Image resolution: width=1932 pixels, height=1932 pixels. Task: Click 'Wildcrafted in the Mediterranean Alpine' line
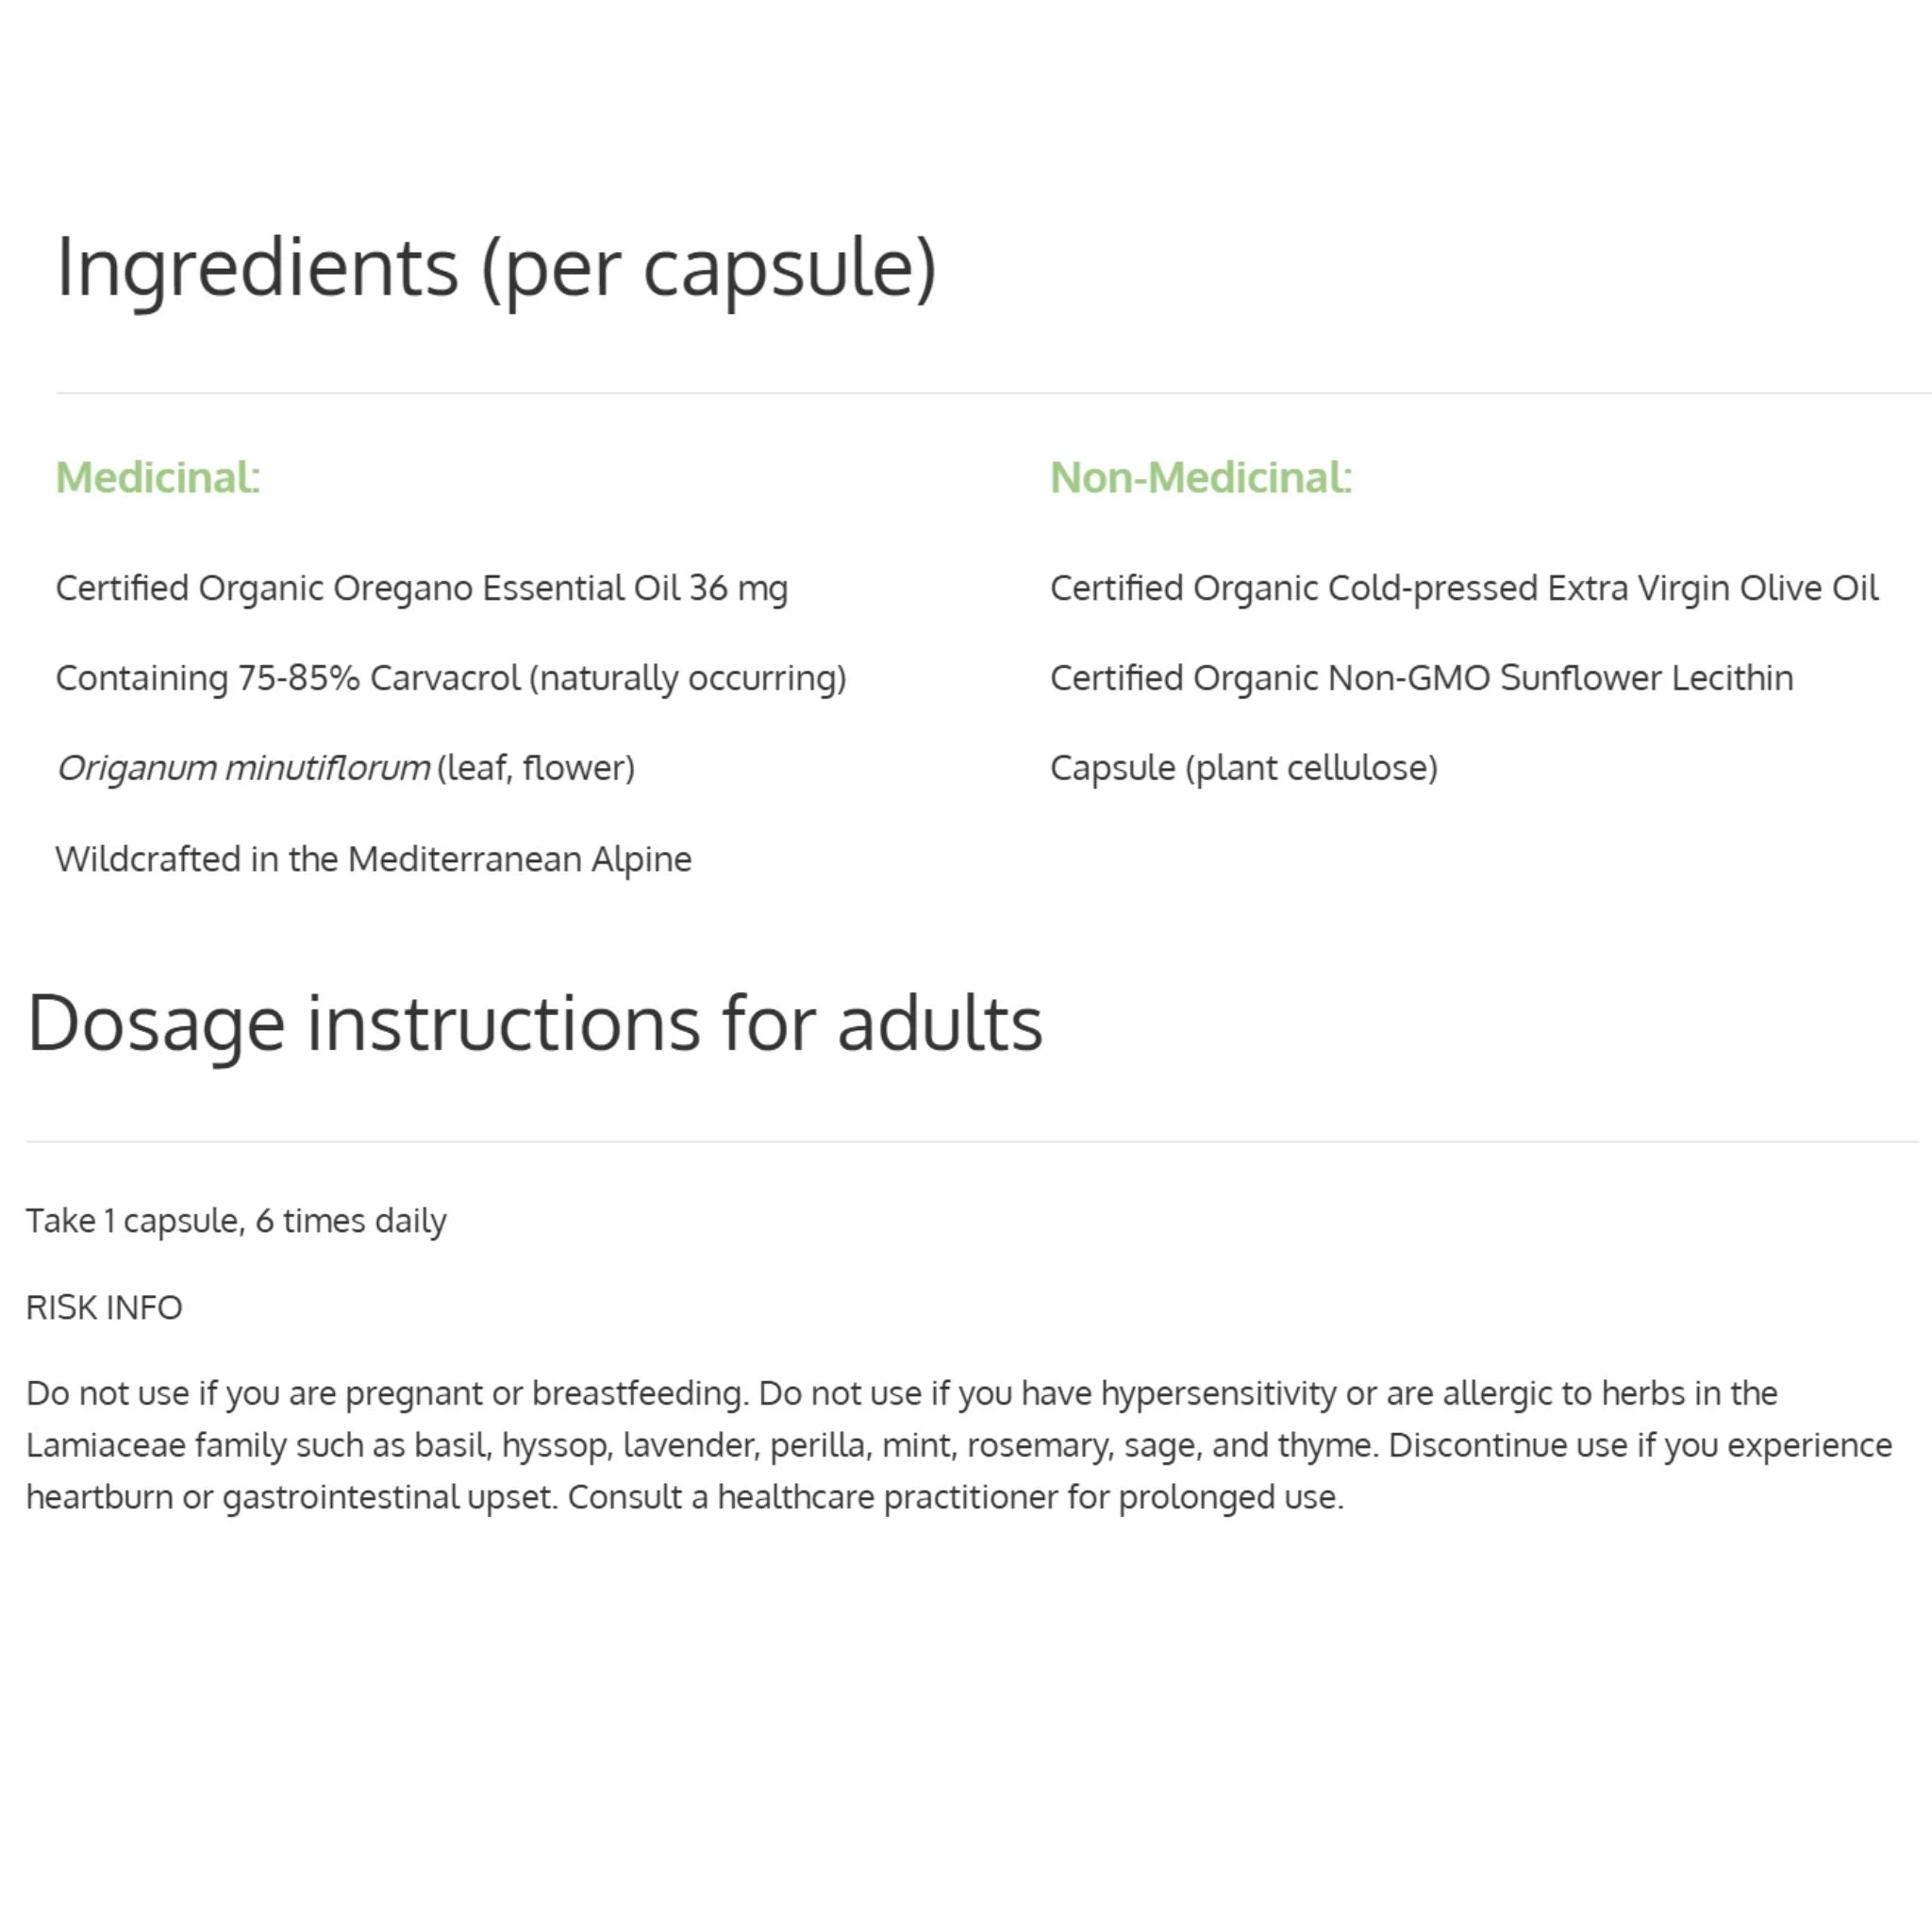point(373,859)
